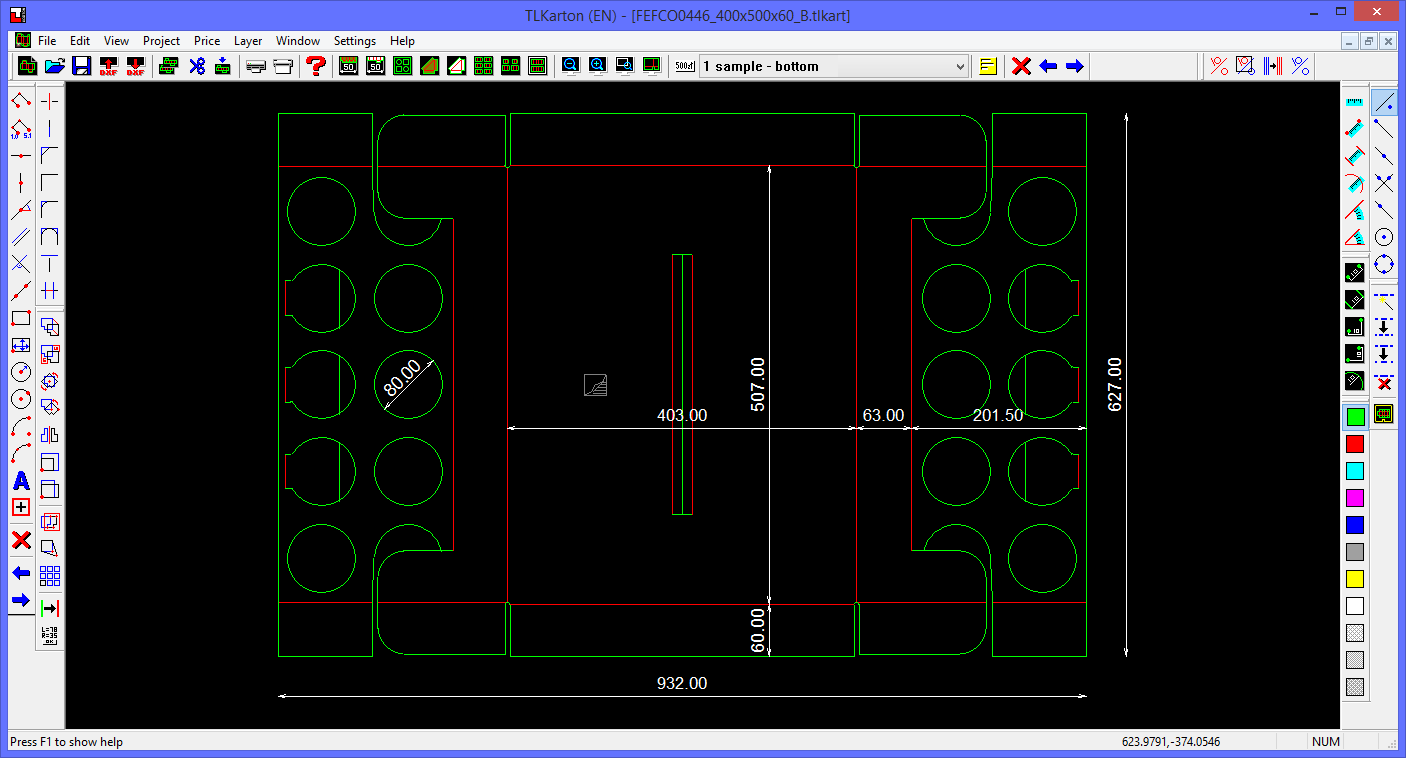Click the DXF import icon with down arrow
The height and width of the screenshot is (758, 1406).
point(135,66)
